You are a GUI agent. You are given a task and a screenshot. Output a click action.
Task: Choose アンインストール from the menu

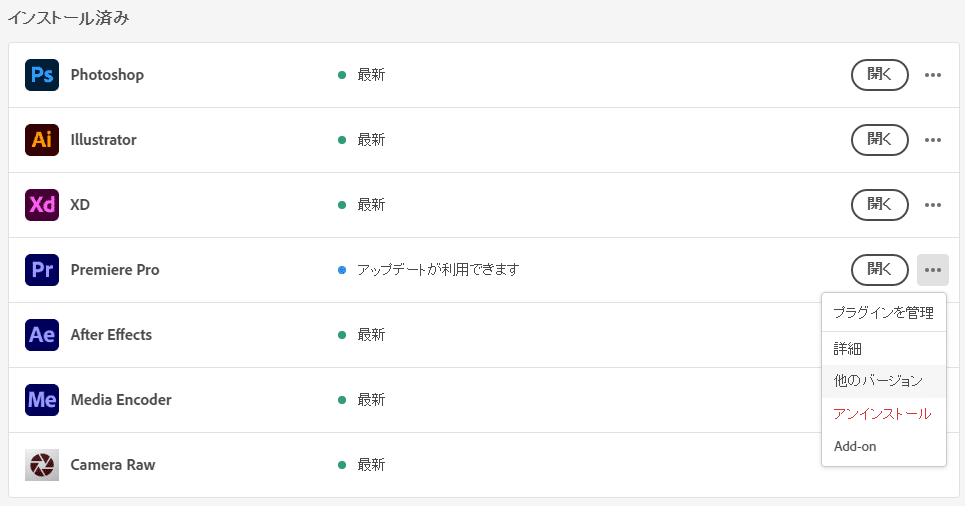pyautogui.click(x=882, y=414)
